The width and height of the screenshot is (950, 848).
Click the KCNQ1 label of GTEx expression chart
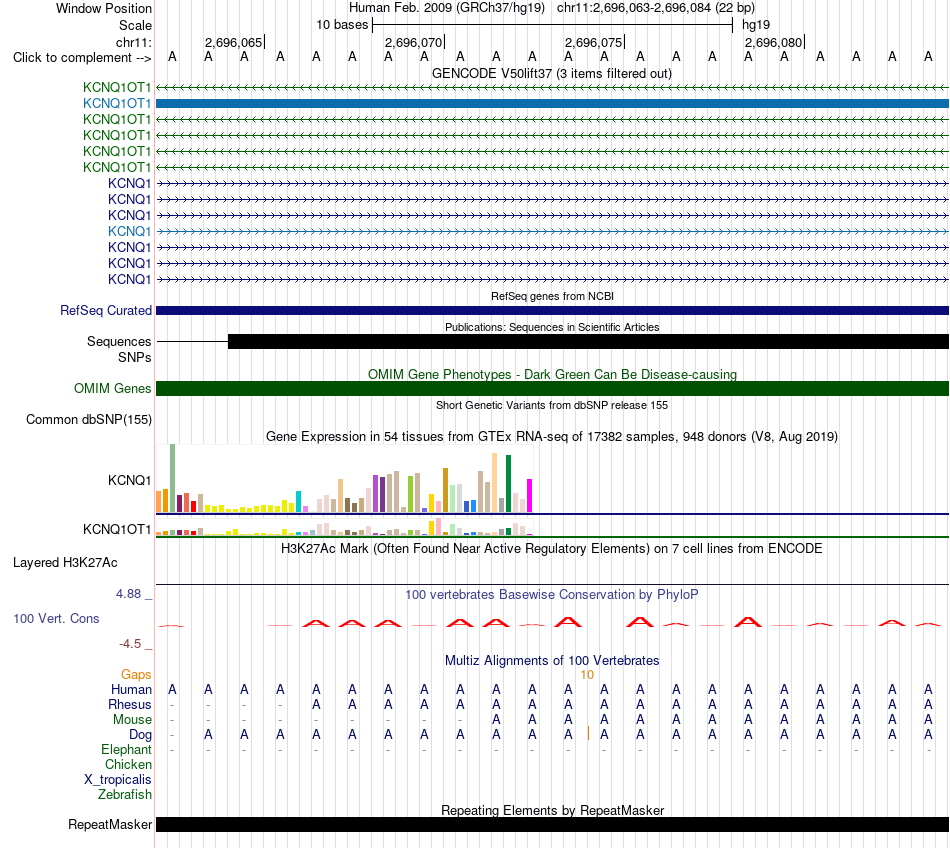point(129,480)
